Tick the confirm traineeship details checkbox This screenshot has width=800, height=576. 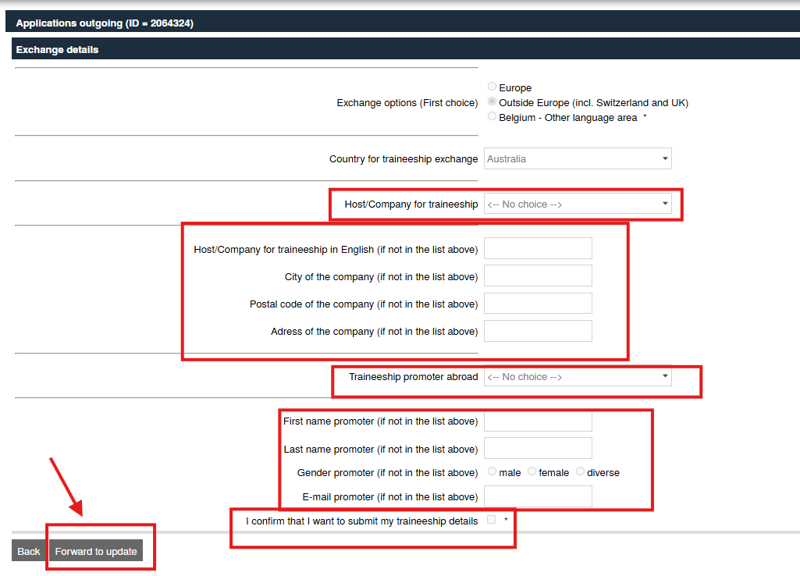tap(491, 520)
